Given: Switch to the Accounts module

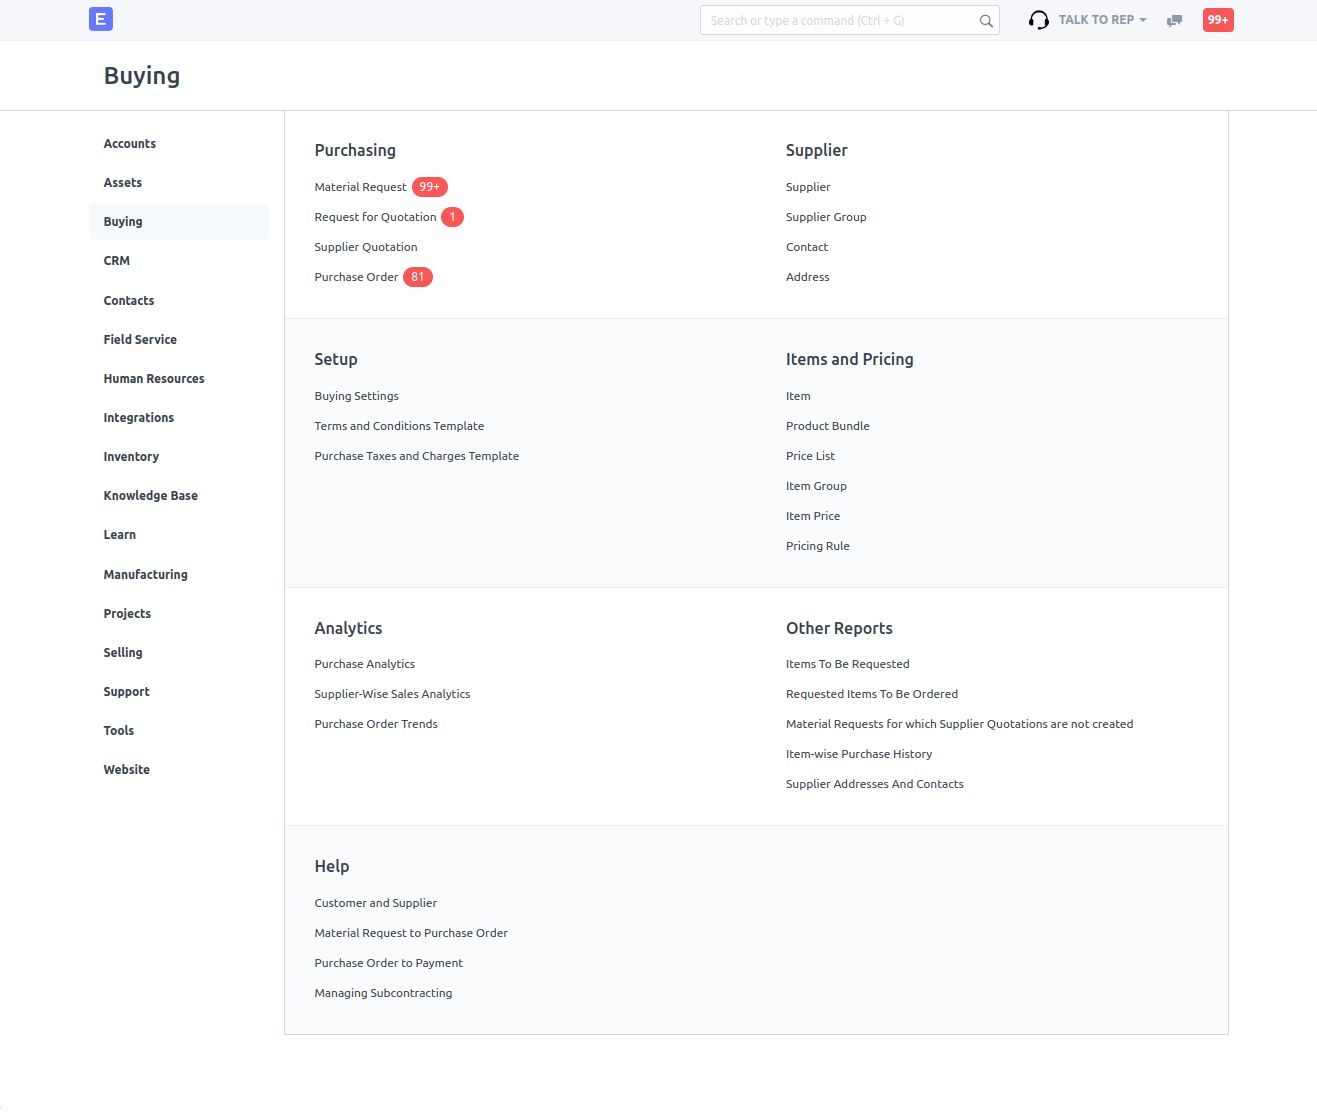Looking at the screenshot, I should click(130, 144).
